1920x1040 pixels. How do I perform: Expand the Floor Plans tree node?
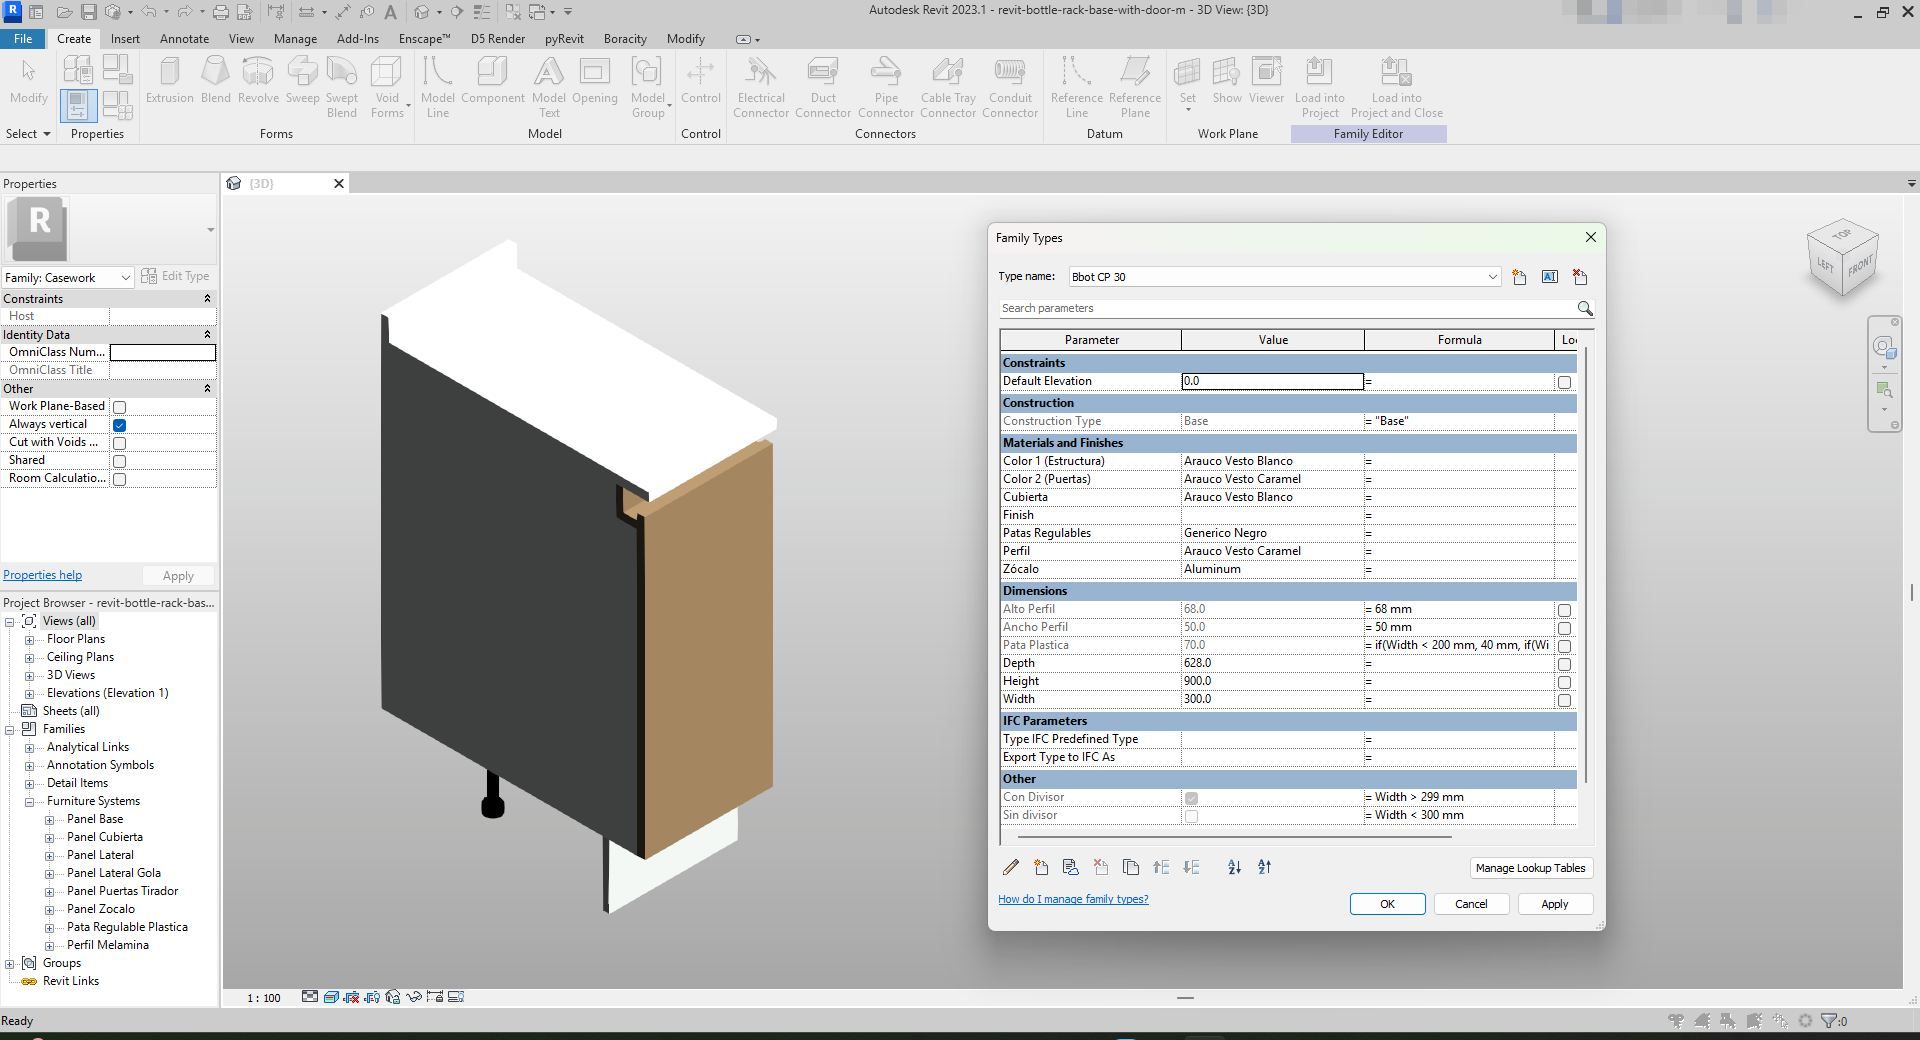point(30,640)
